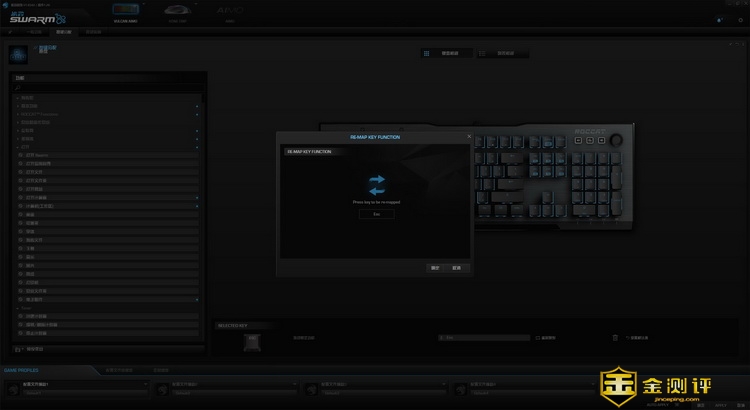Close the Re-Map Key Function dialog
Screen dimensions: 750x410
click(468, 135)
